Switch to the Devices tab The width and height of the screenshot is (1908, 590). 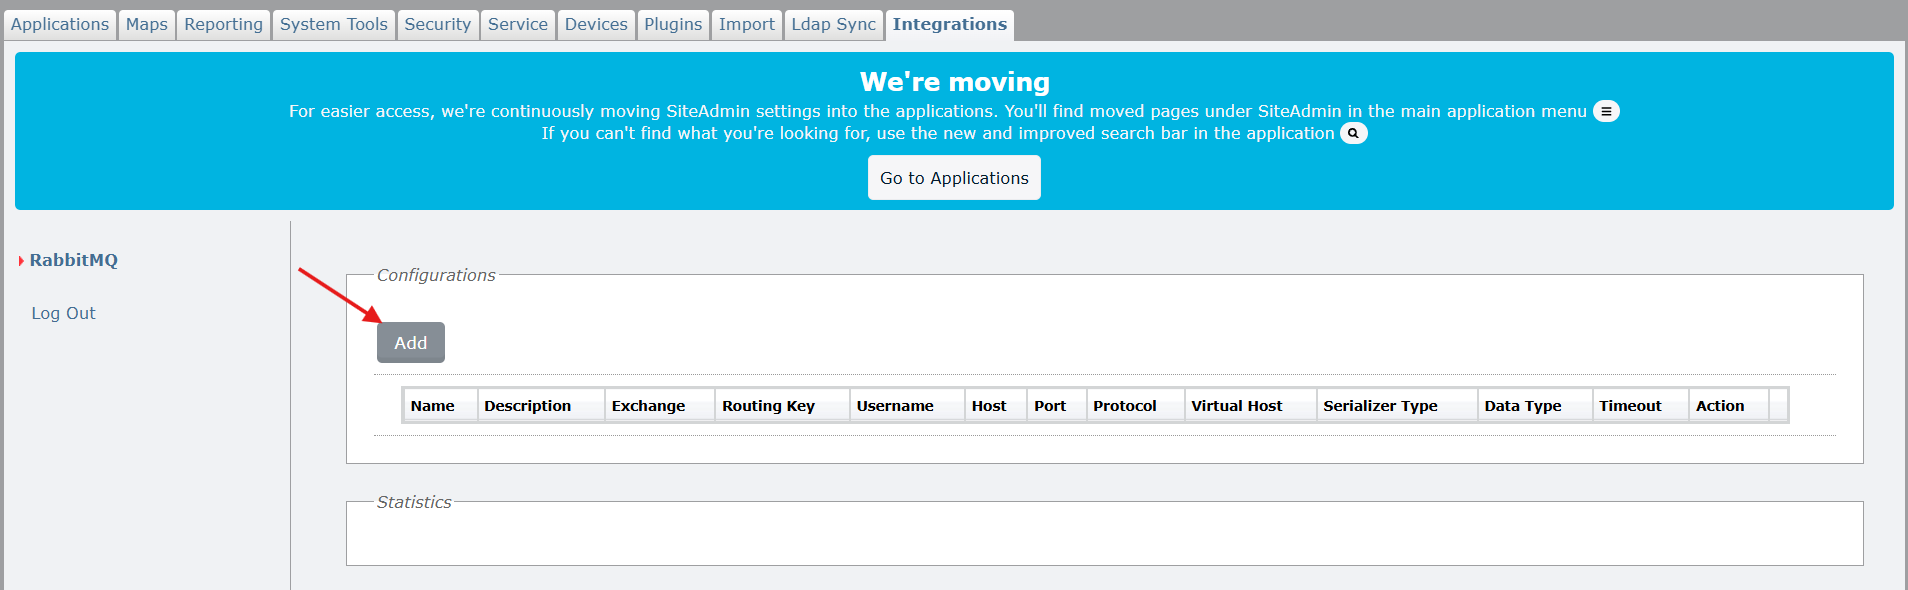click(x=596, y=25)
